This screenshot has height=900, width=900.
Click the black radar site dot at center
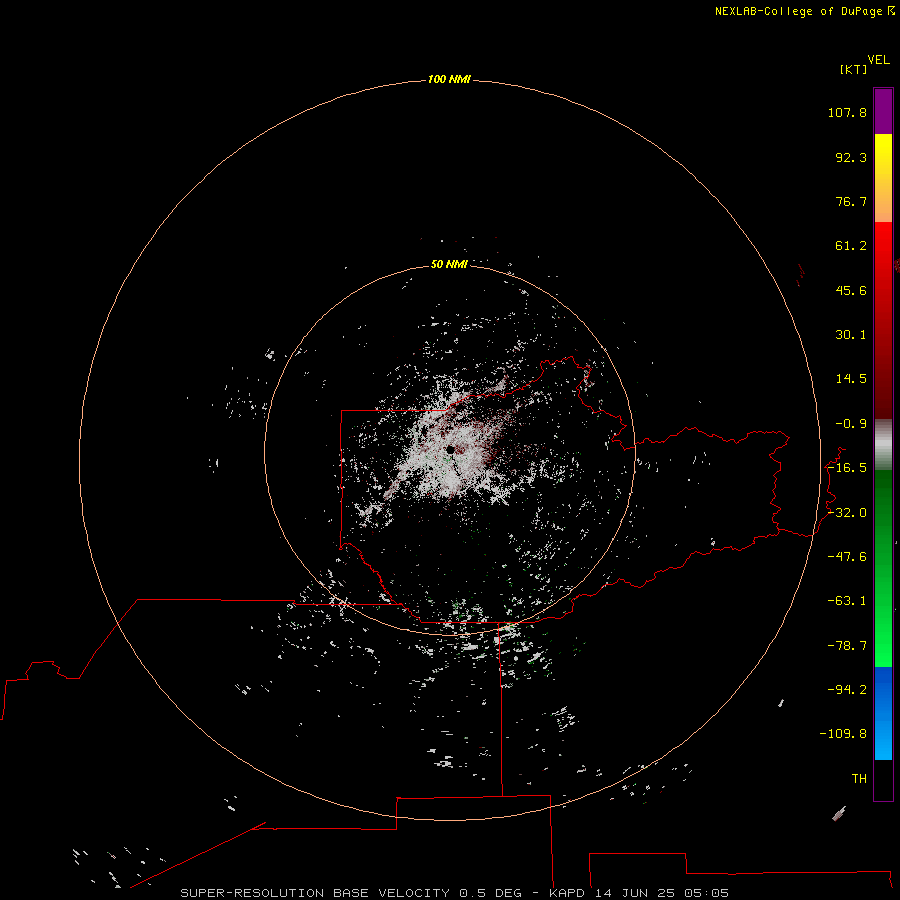[451, 449]
